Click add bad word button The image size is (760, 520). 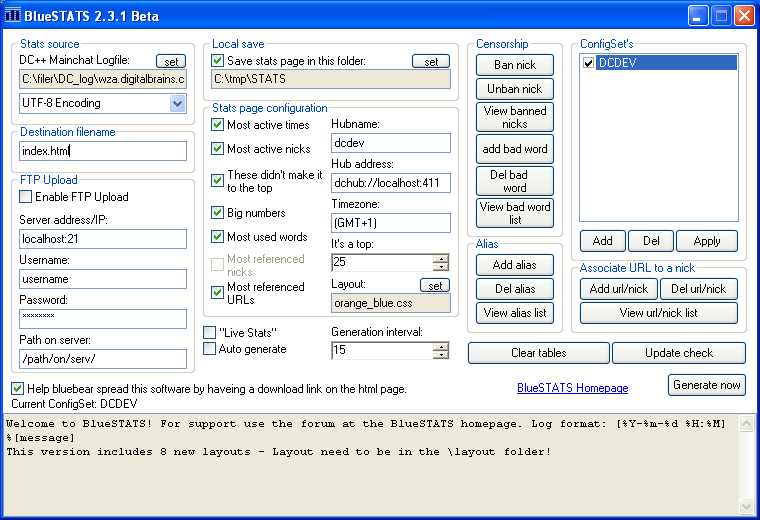pyautogui.click(x=515, y=149)
